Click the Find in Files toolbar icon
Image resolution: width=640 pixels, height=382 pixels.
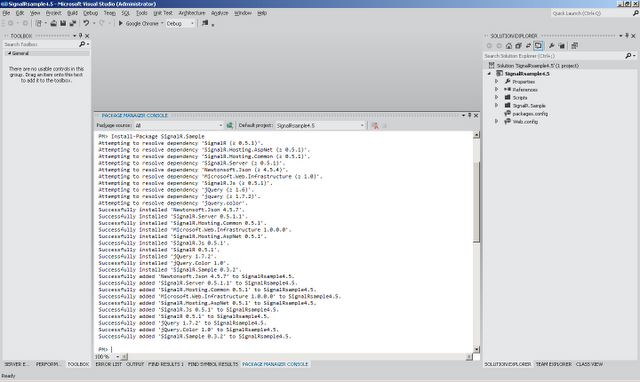pyautogui.click(x=205, y=23)
